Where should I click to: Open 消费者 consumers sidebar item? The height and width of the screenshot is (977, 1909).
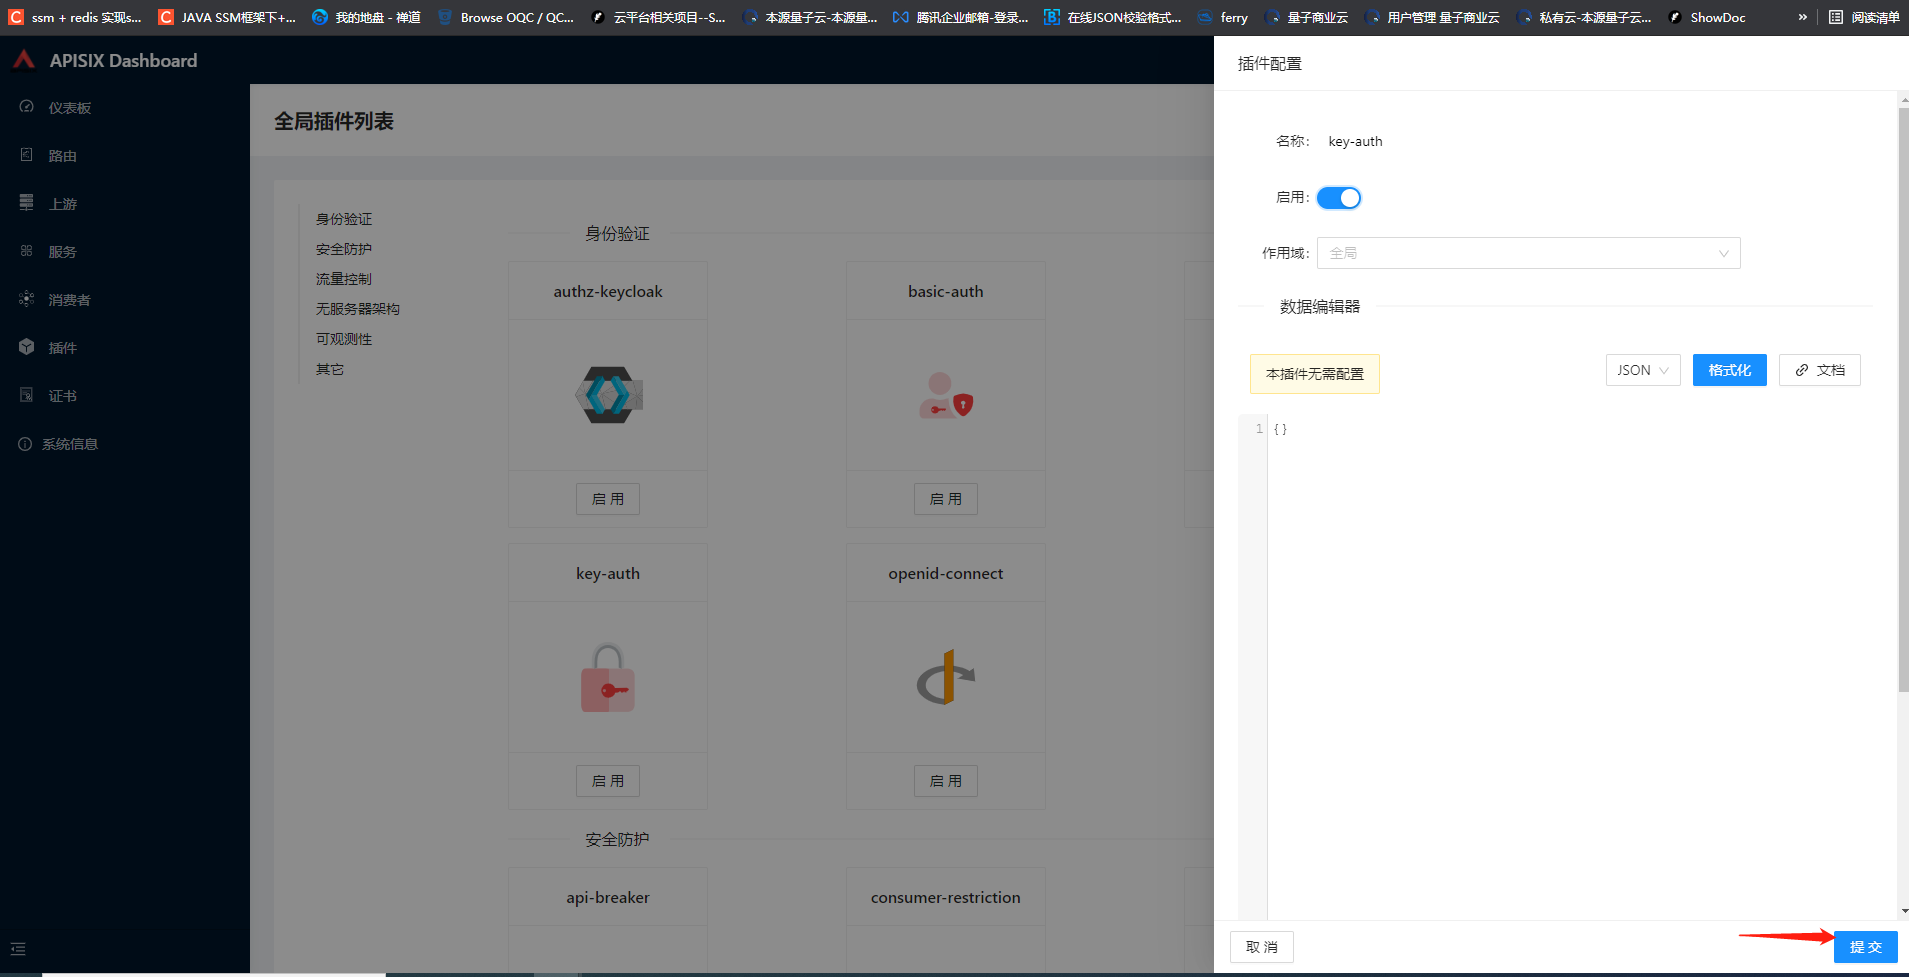pos(69,300)
